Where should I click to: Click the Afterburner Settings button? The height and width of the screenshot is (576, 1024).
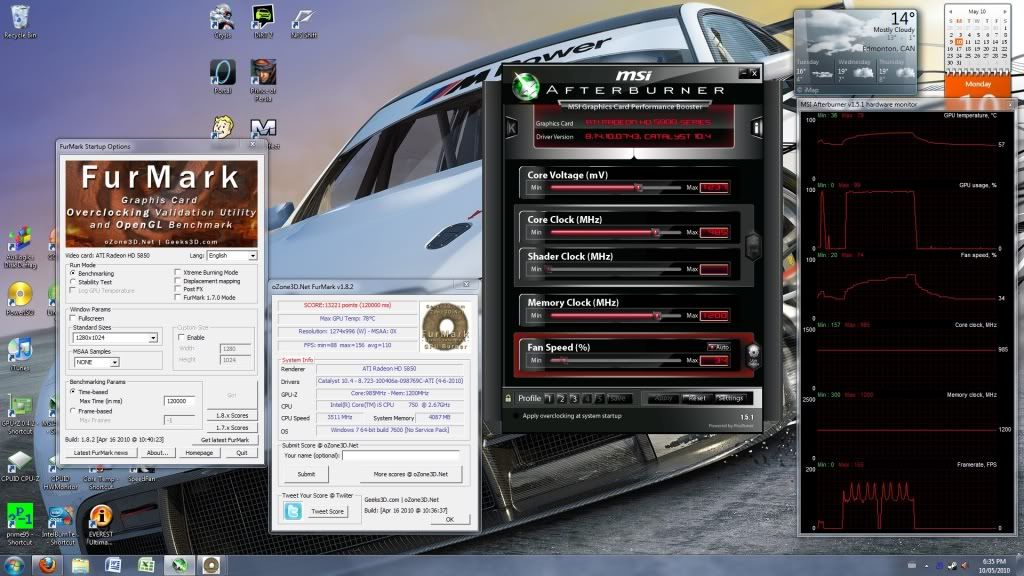(x=729, y=398)
